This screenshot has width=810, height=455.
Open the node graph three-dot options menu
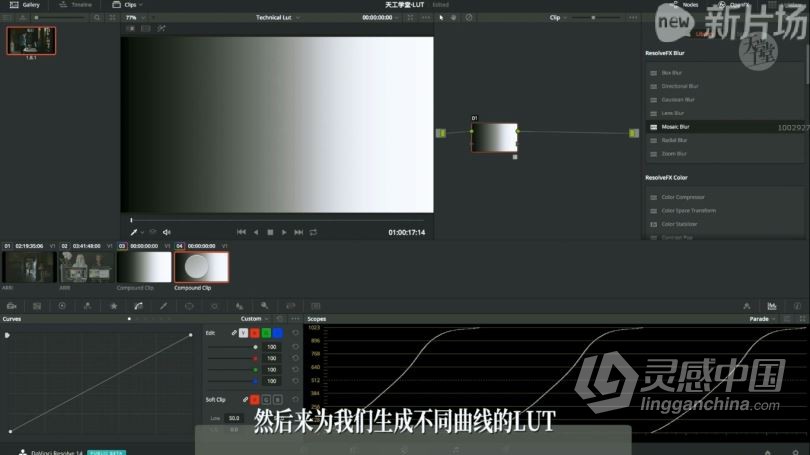pos(633,18)
